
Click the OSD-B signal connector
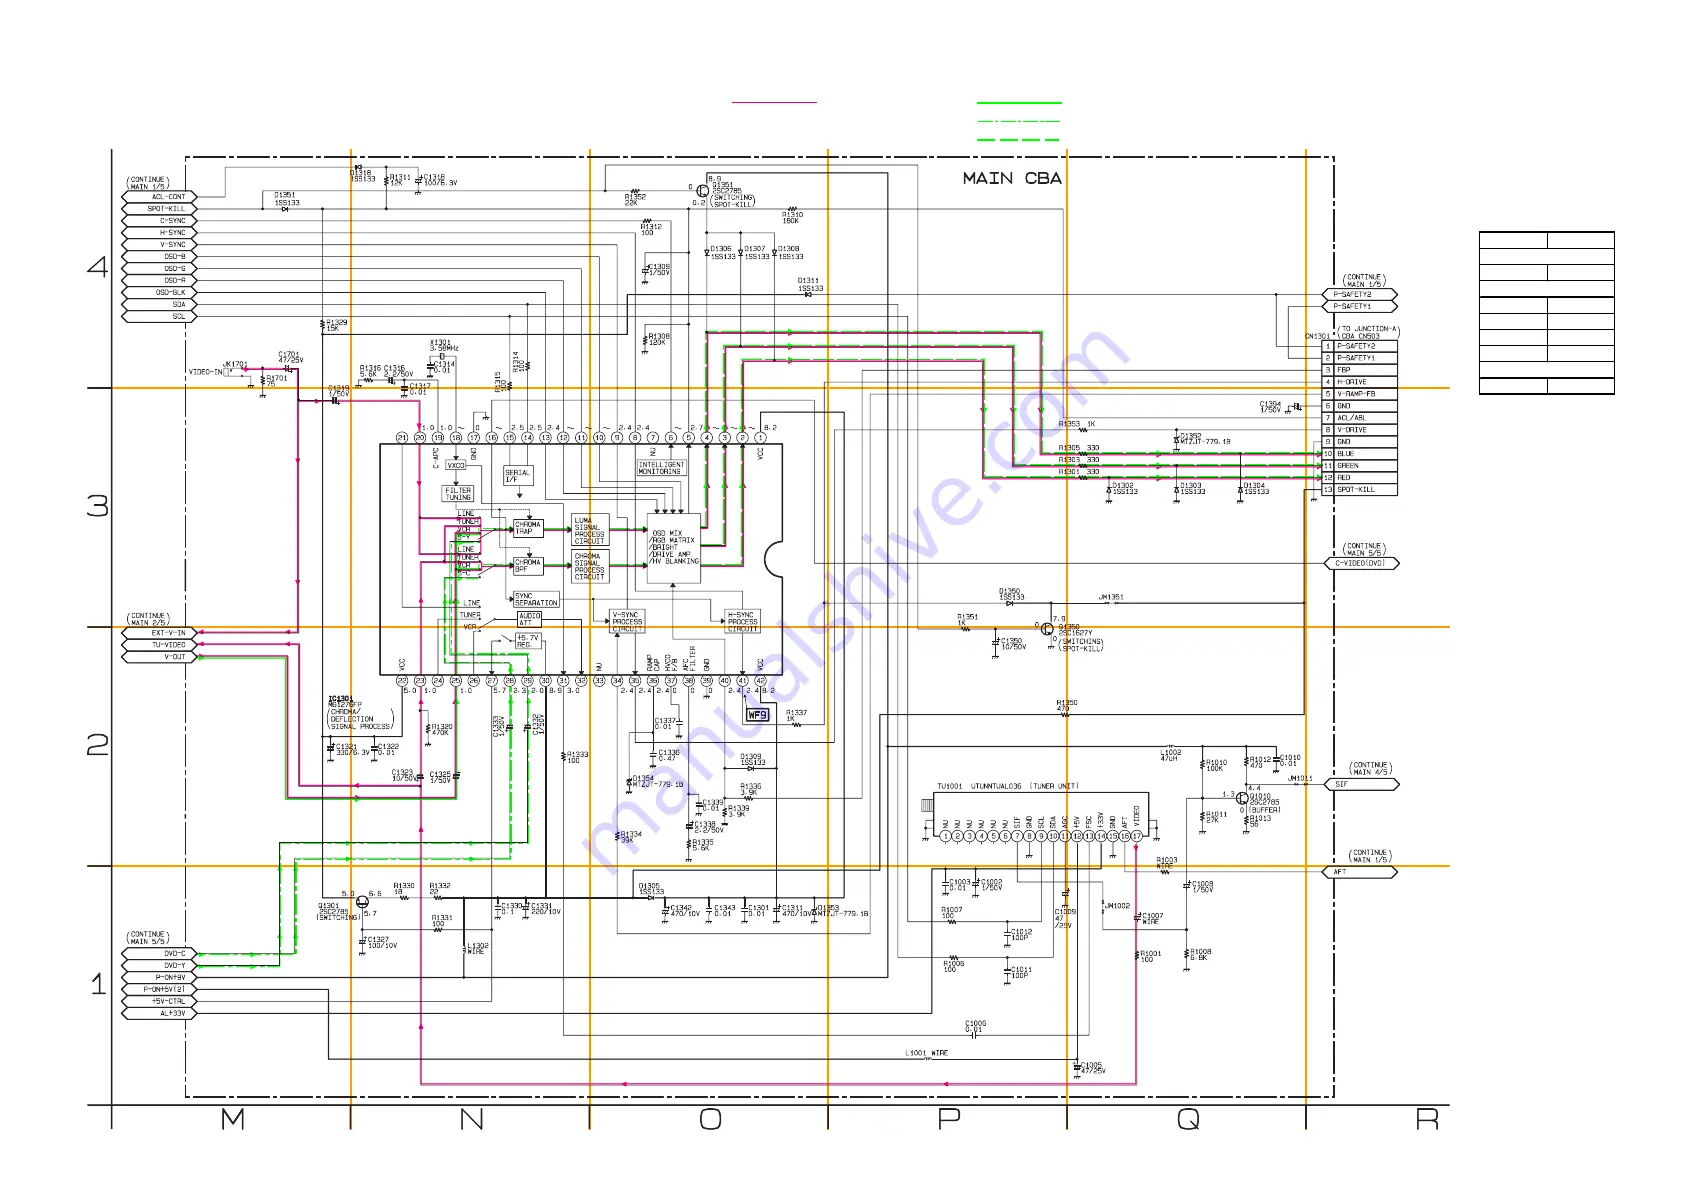(x=160, y=257)
